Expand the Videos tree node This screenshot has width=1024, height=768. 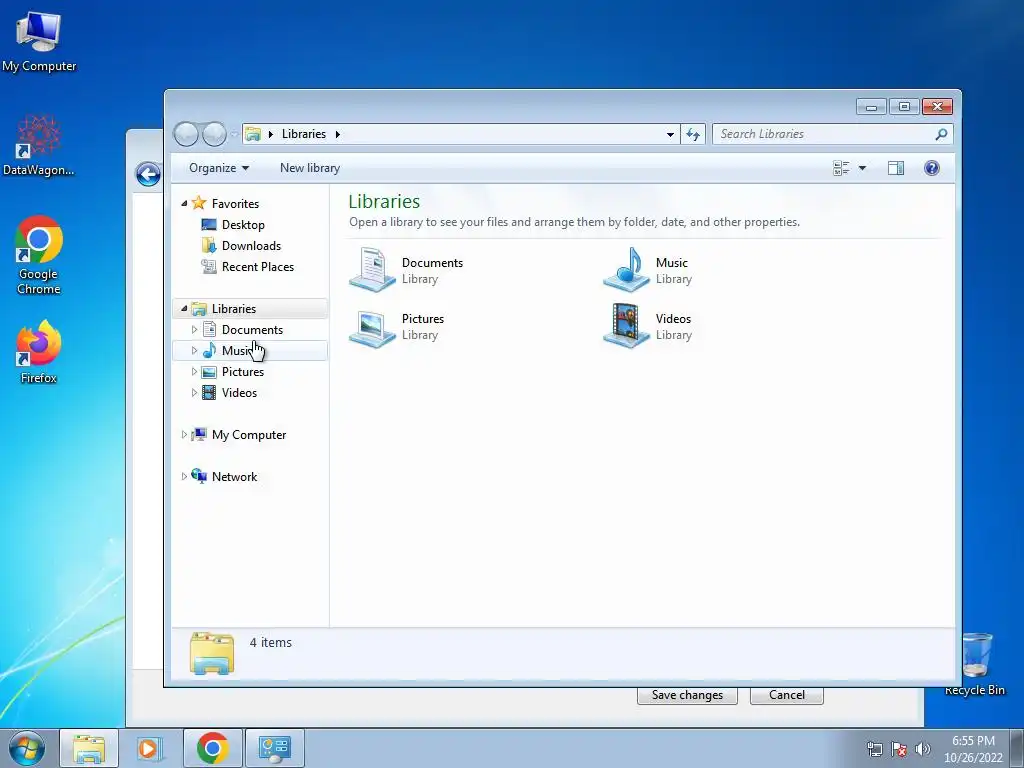point(194,392)
